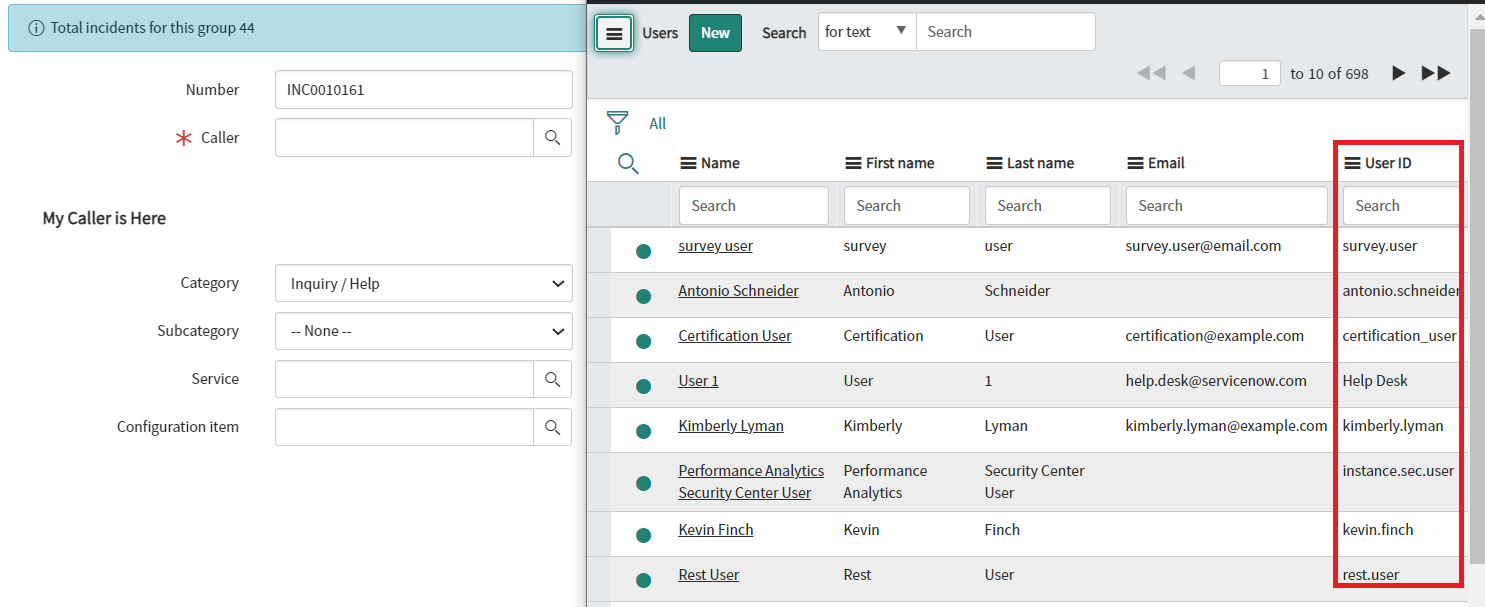Go to next page arrow
The image size is (1485, 607).
pos(1399,73)
